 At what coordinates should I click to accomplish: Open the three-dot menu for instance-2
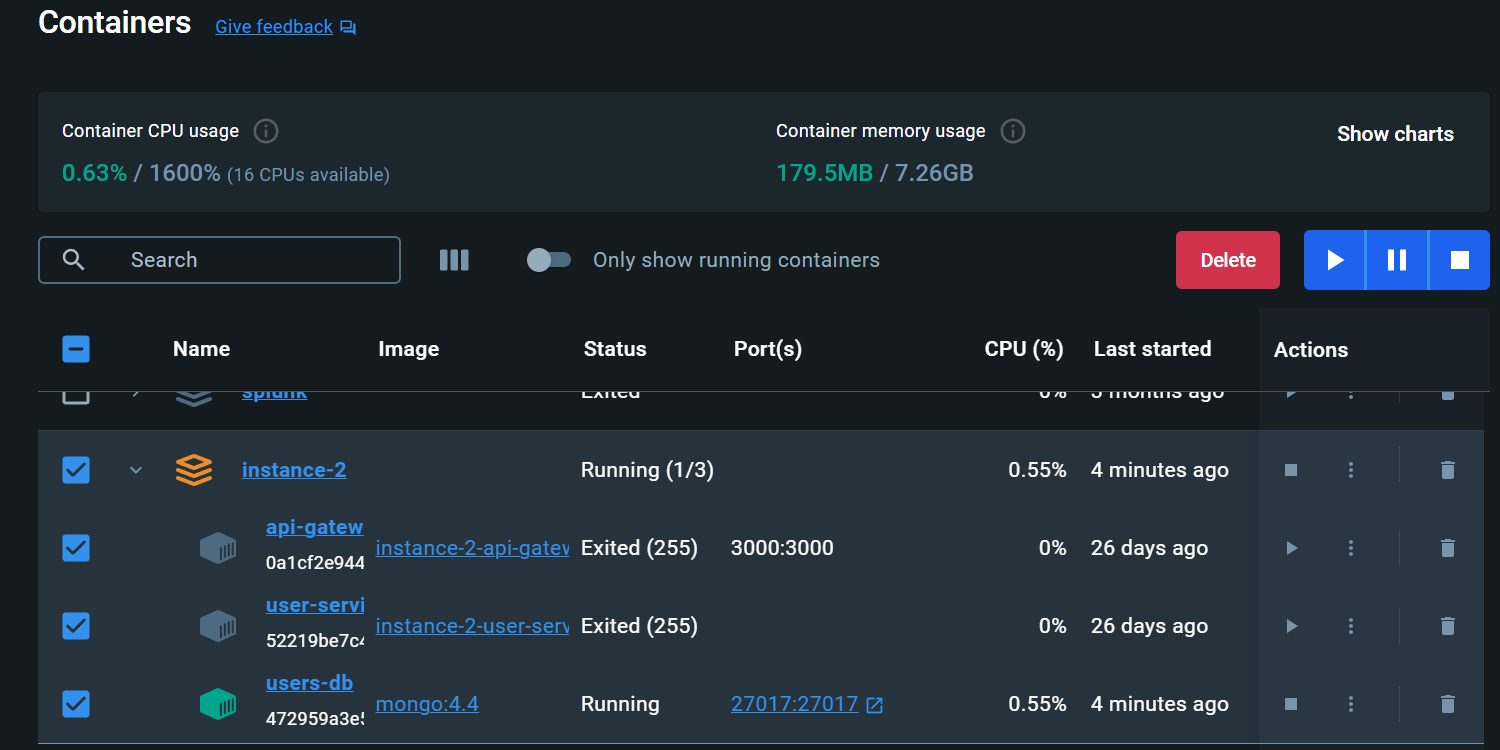pyautogui.click(x=1351, y=470)
